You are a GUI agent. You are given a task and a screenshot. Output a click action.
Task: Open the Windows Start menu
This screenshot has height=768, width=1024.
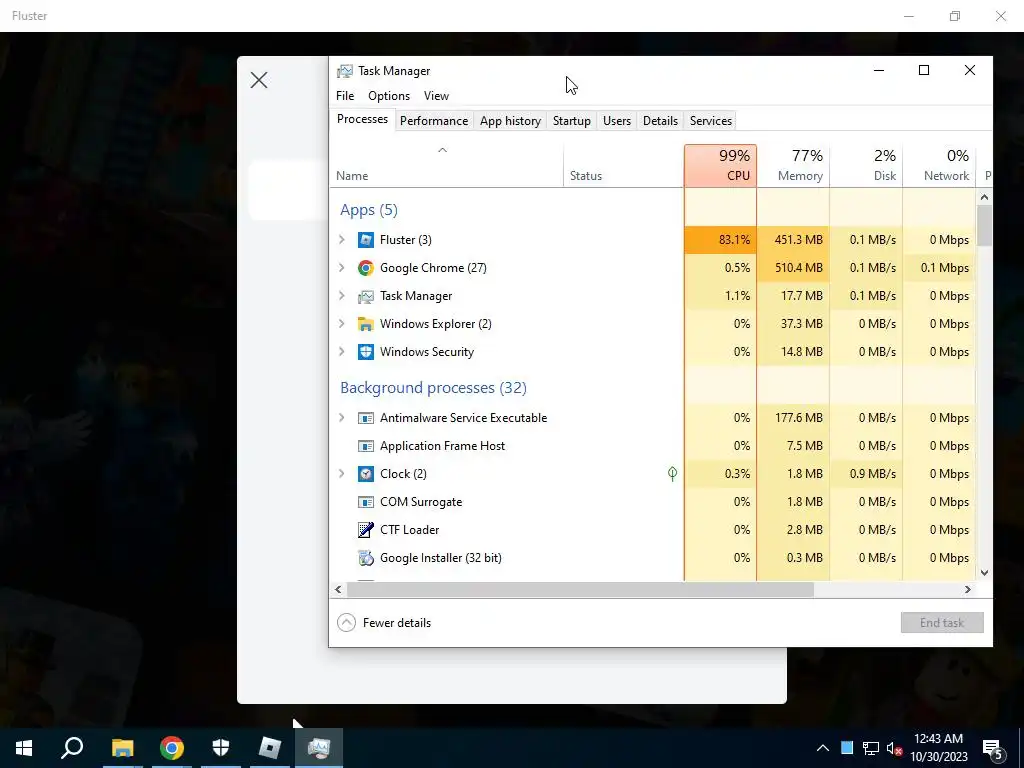click(x=24, y=748)
